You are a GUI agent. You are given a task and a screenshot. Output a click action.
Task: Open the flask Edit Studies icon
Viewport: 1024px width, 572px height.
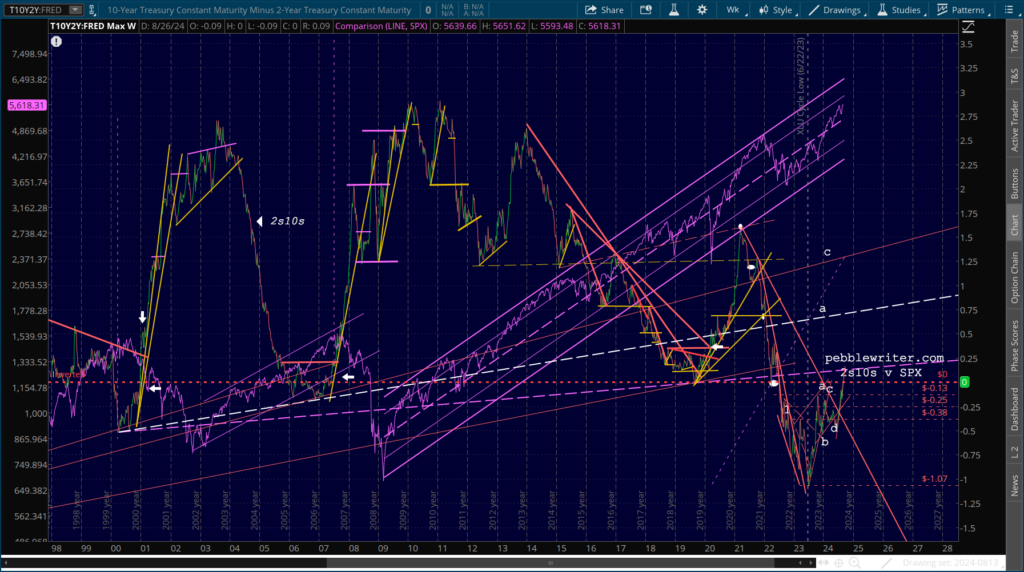click(x=673, y=10)
